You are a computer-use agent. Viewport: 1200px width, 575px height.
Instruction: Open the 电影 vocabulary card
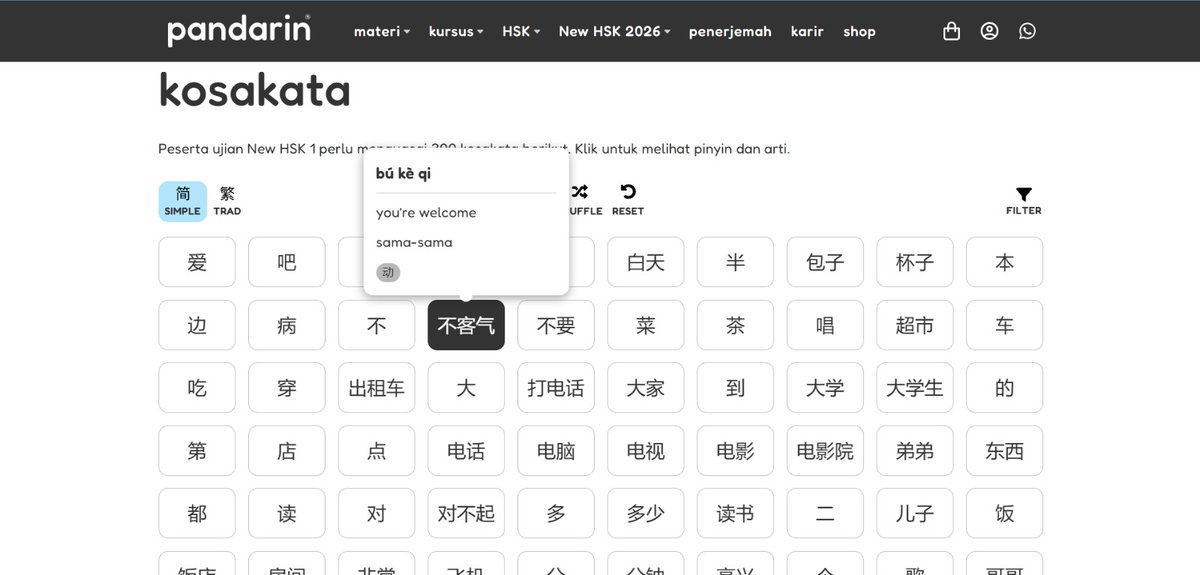point(735,451)
